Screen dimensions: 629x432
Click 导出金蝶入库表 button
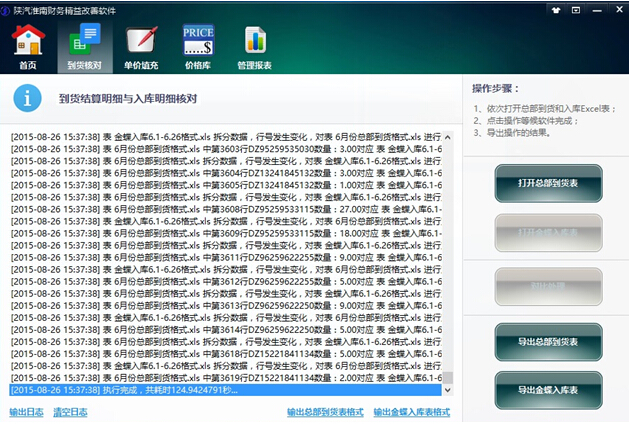548,390
